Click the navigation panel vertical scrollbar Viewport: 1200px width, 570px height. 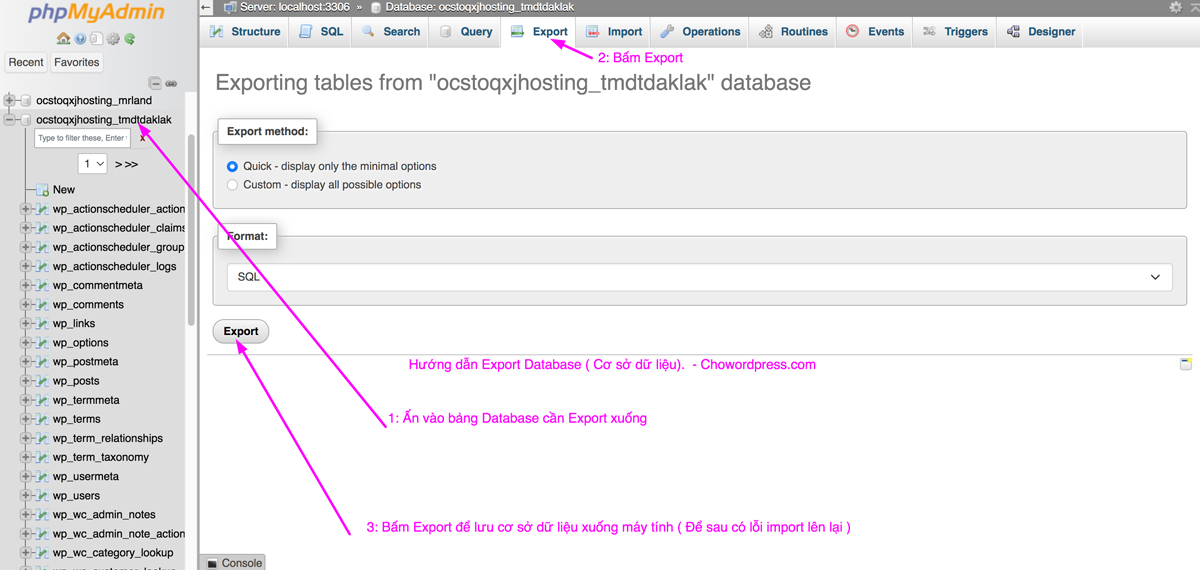[x=191, y=230]
